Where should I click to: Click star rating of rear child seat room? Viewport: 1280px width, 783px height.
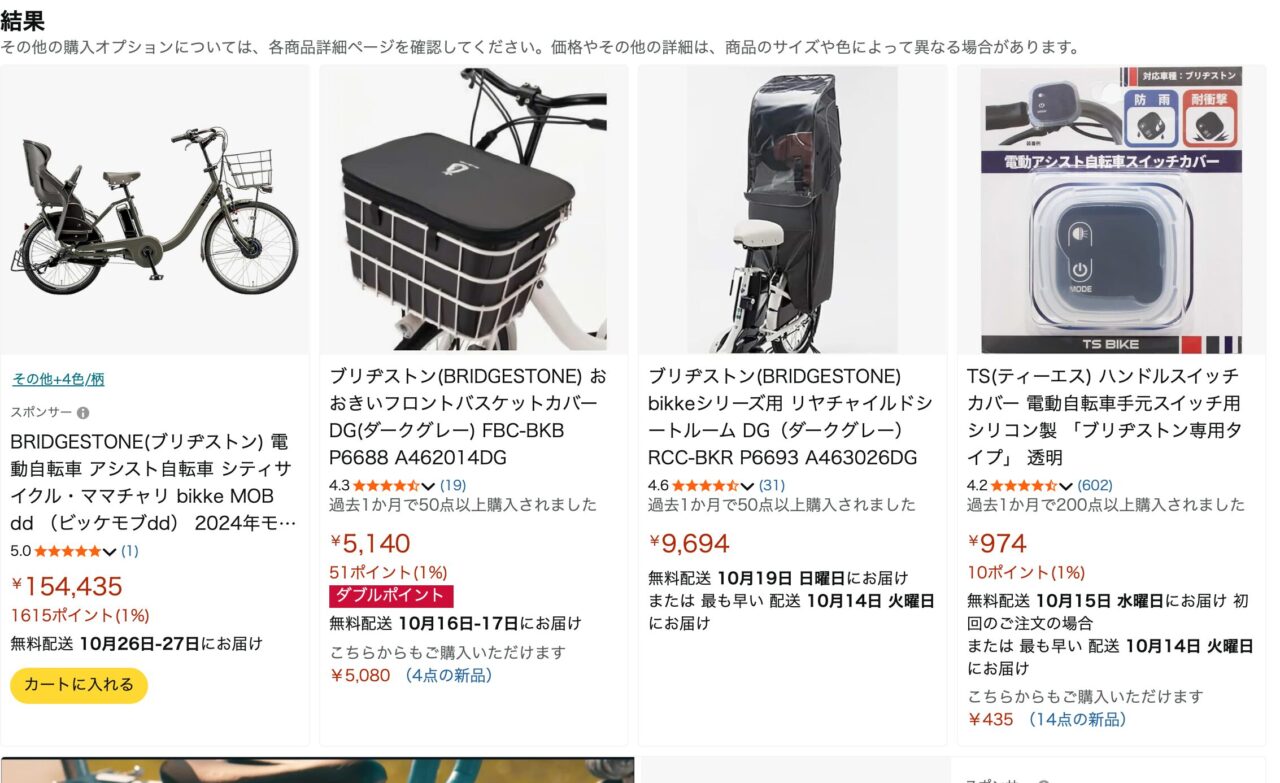[705, 485]
